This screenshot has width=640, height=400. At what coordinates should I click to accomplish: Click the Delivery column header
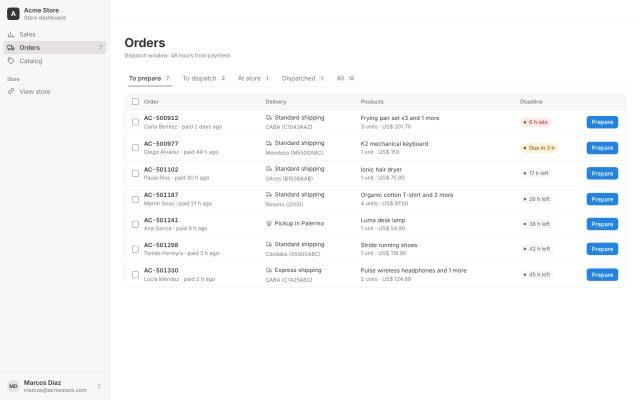tap(276, 102)
